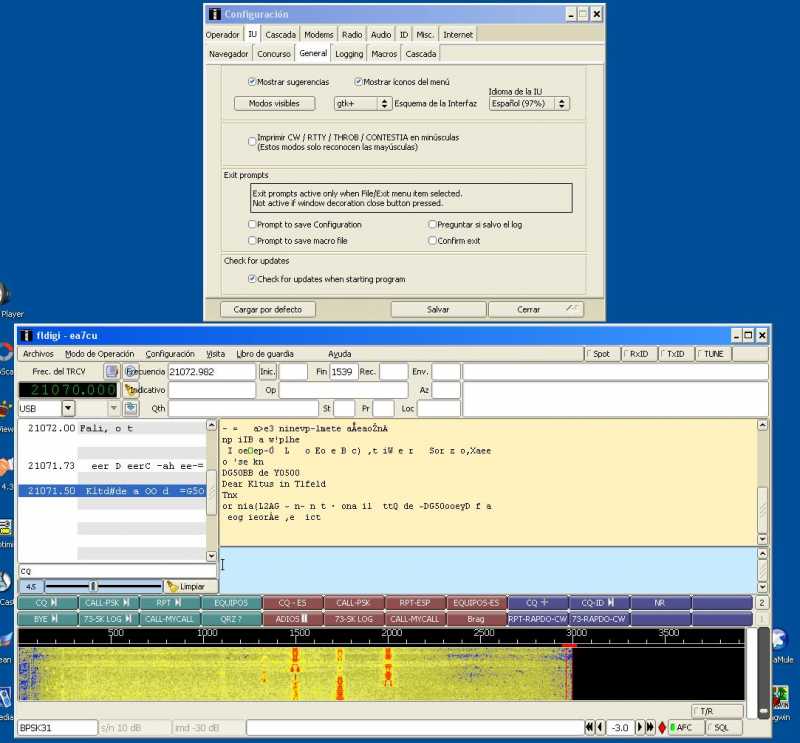Open the Modo de Operación menu
The height and width of the screenshot is (743, 800).
99,354
